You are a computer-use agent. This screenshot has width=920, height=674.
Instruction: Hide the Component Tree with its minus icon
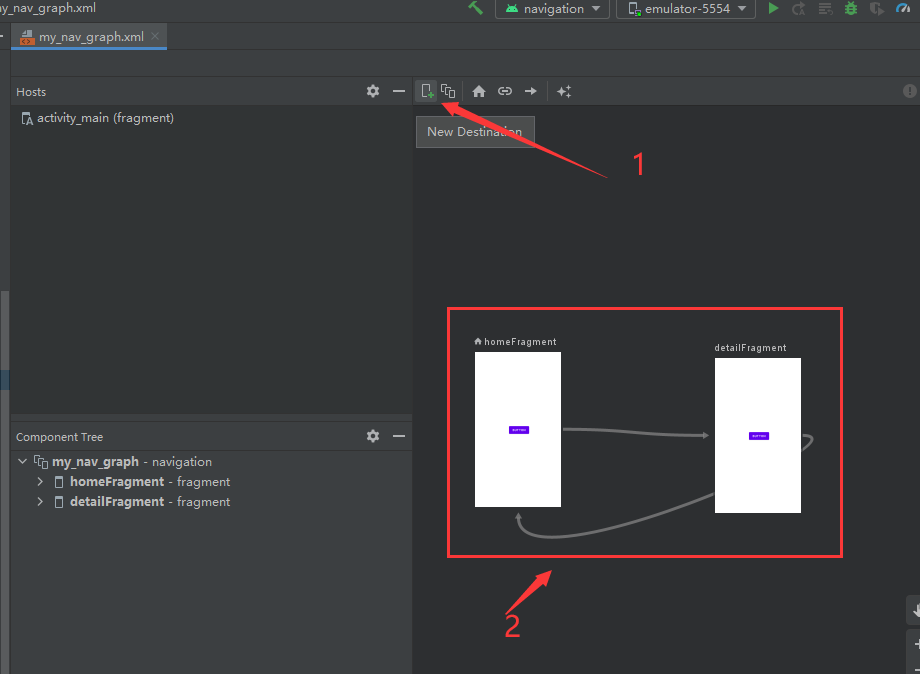click(x=399, y=436)
